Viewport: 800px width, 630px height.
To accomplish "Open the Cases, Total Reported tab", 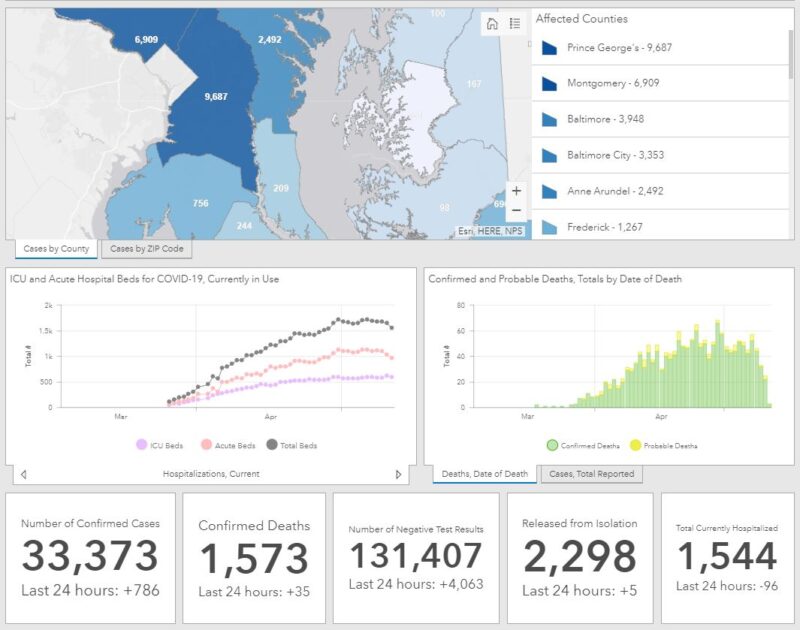I will click(x=591, y=474).
